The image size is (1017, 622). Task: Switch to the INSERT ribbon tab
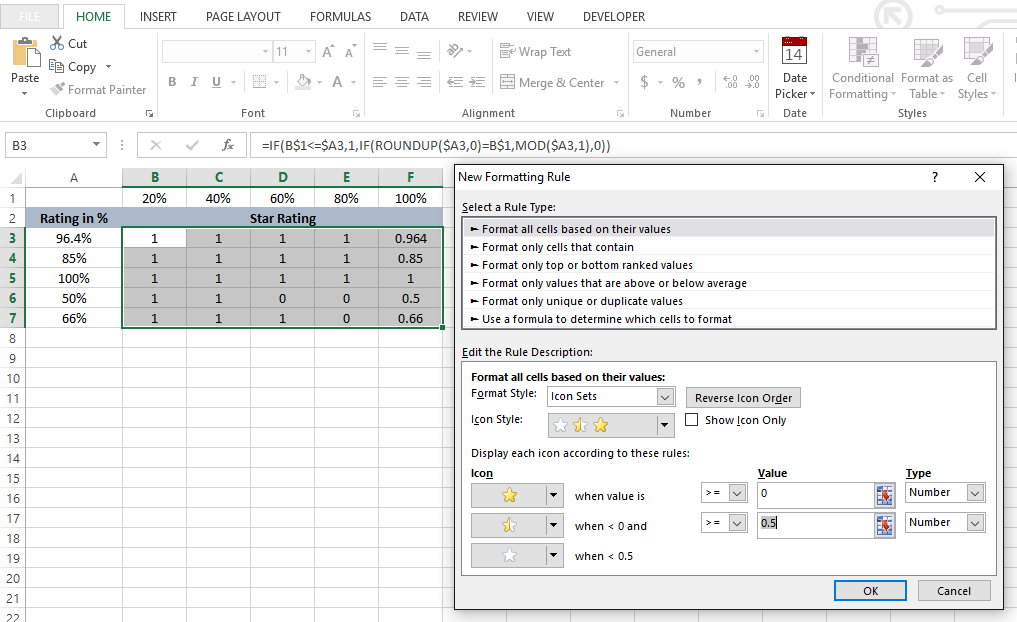(158, 17)
